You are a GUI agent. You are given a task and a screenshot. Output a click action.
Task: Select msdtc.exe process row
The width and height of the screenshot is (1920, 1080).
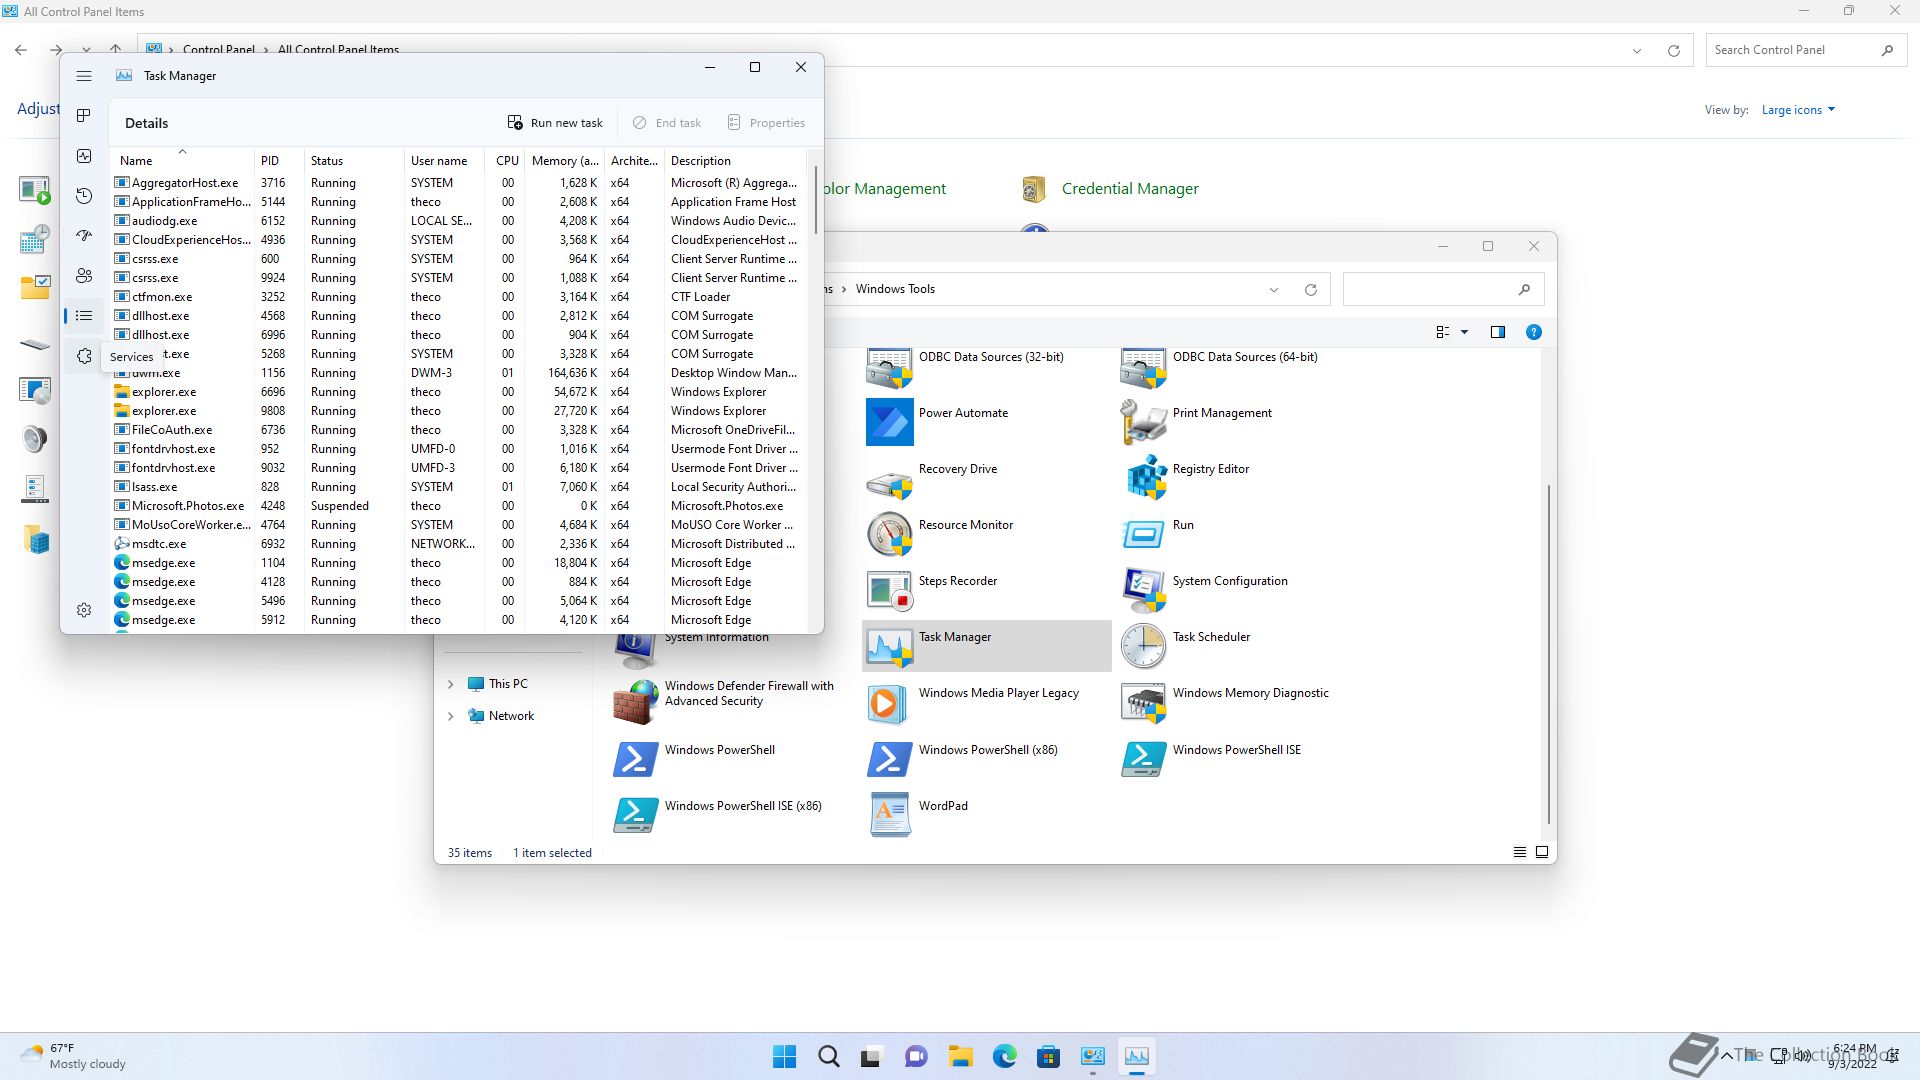click(458, 544)
